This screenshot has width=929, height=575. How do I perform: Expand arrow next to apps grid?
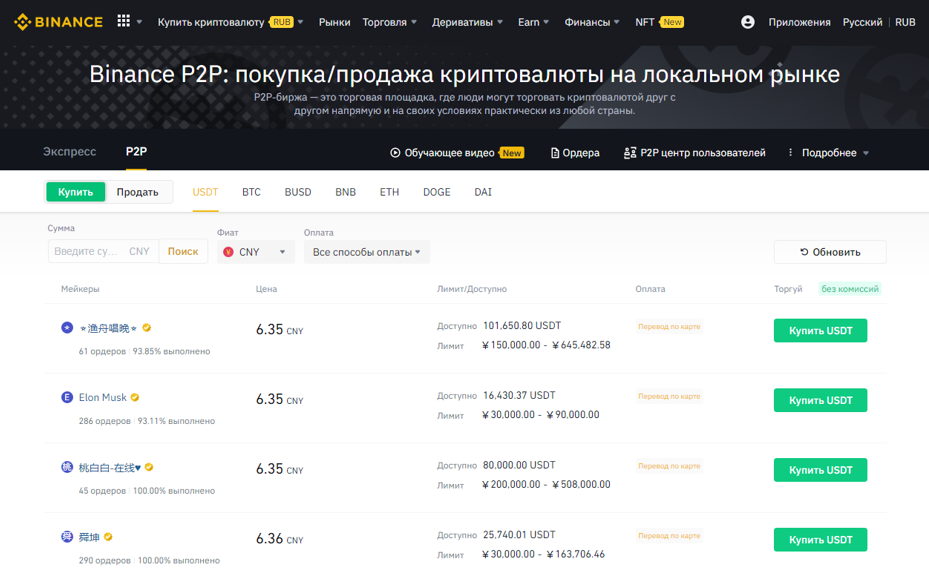(139, 22)
